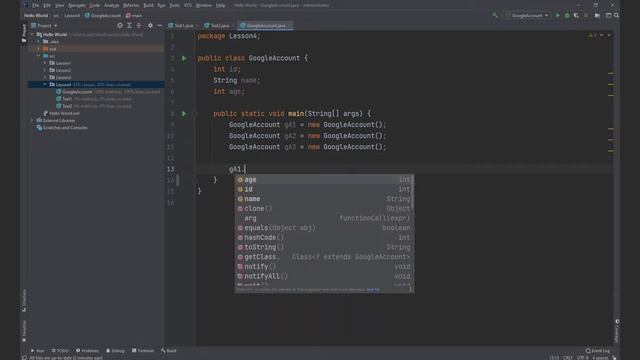Run with coverage using the toolbar shield icon
Screen dimensions: 640x360
coord(576,16)
